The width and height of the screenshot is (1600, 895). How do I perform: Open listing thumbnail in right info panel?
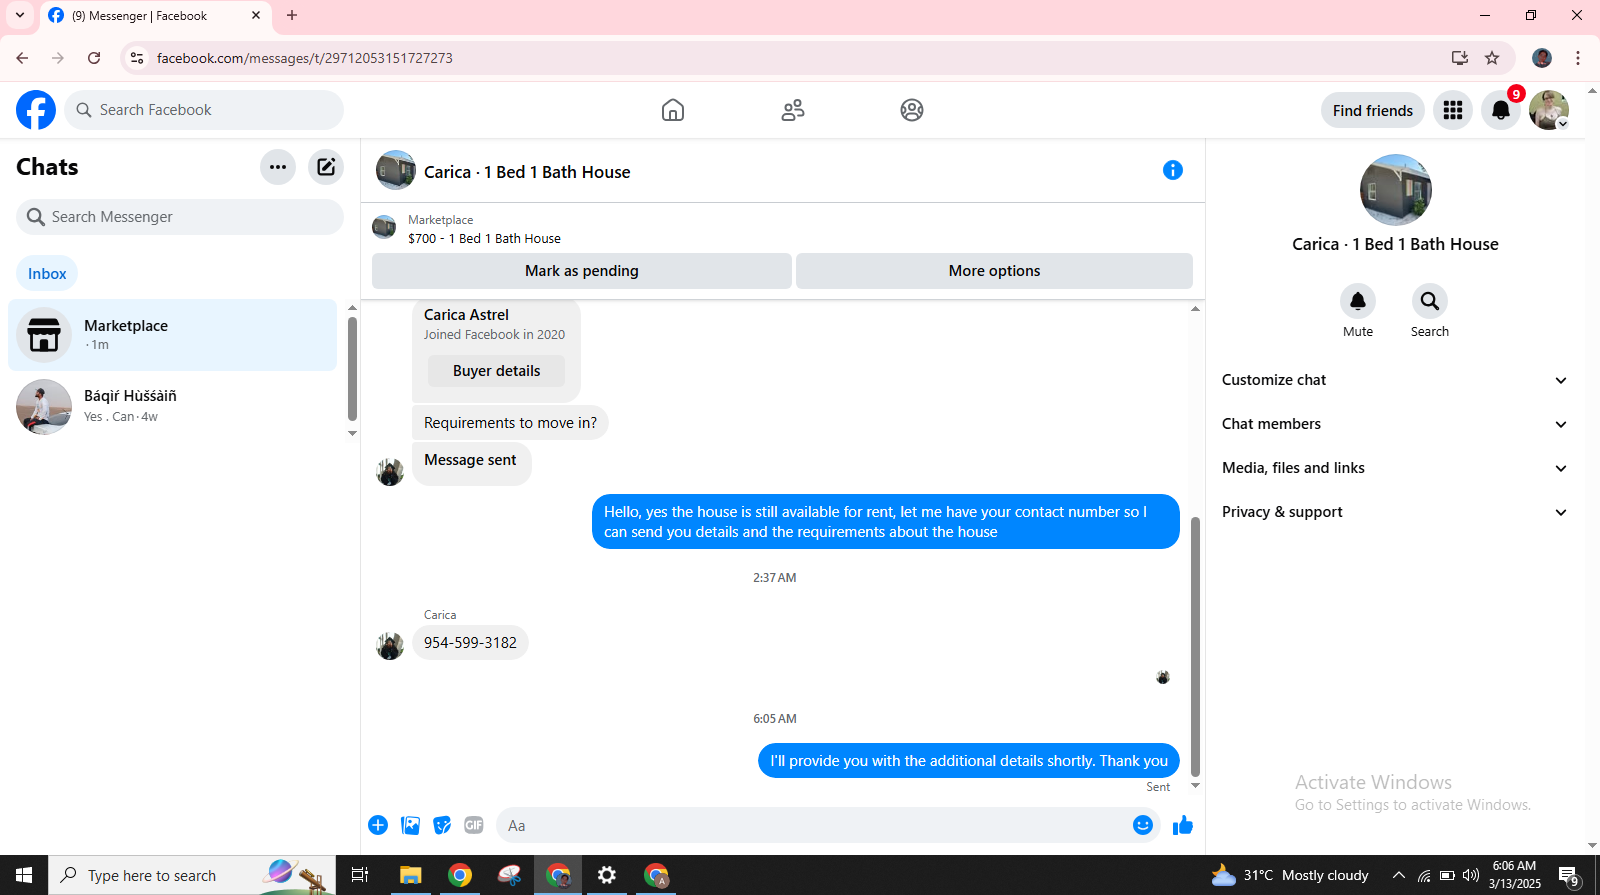(x=1396, y=190)
